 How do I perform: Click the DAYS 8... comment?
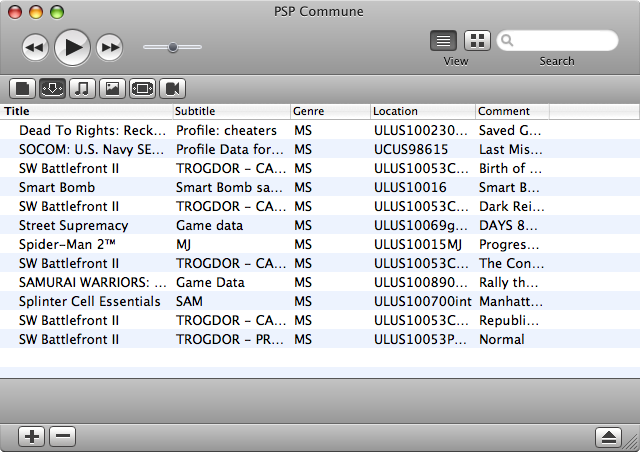508,225
